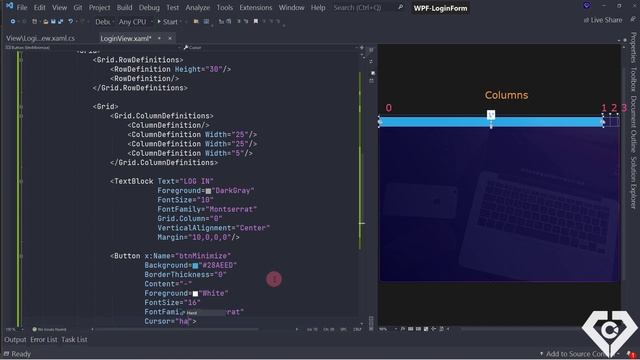Viewport: 640px width, 360px height.
Task: Open the designer zoom percentage dropdown
Action: tap(387, 329)
